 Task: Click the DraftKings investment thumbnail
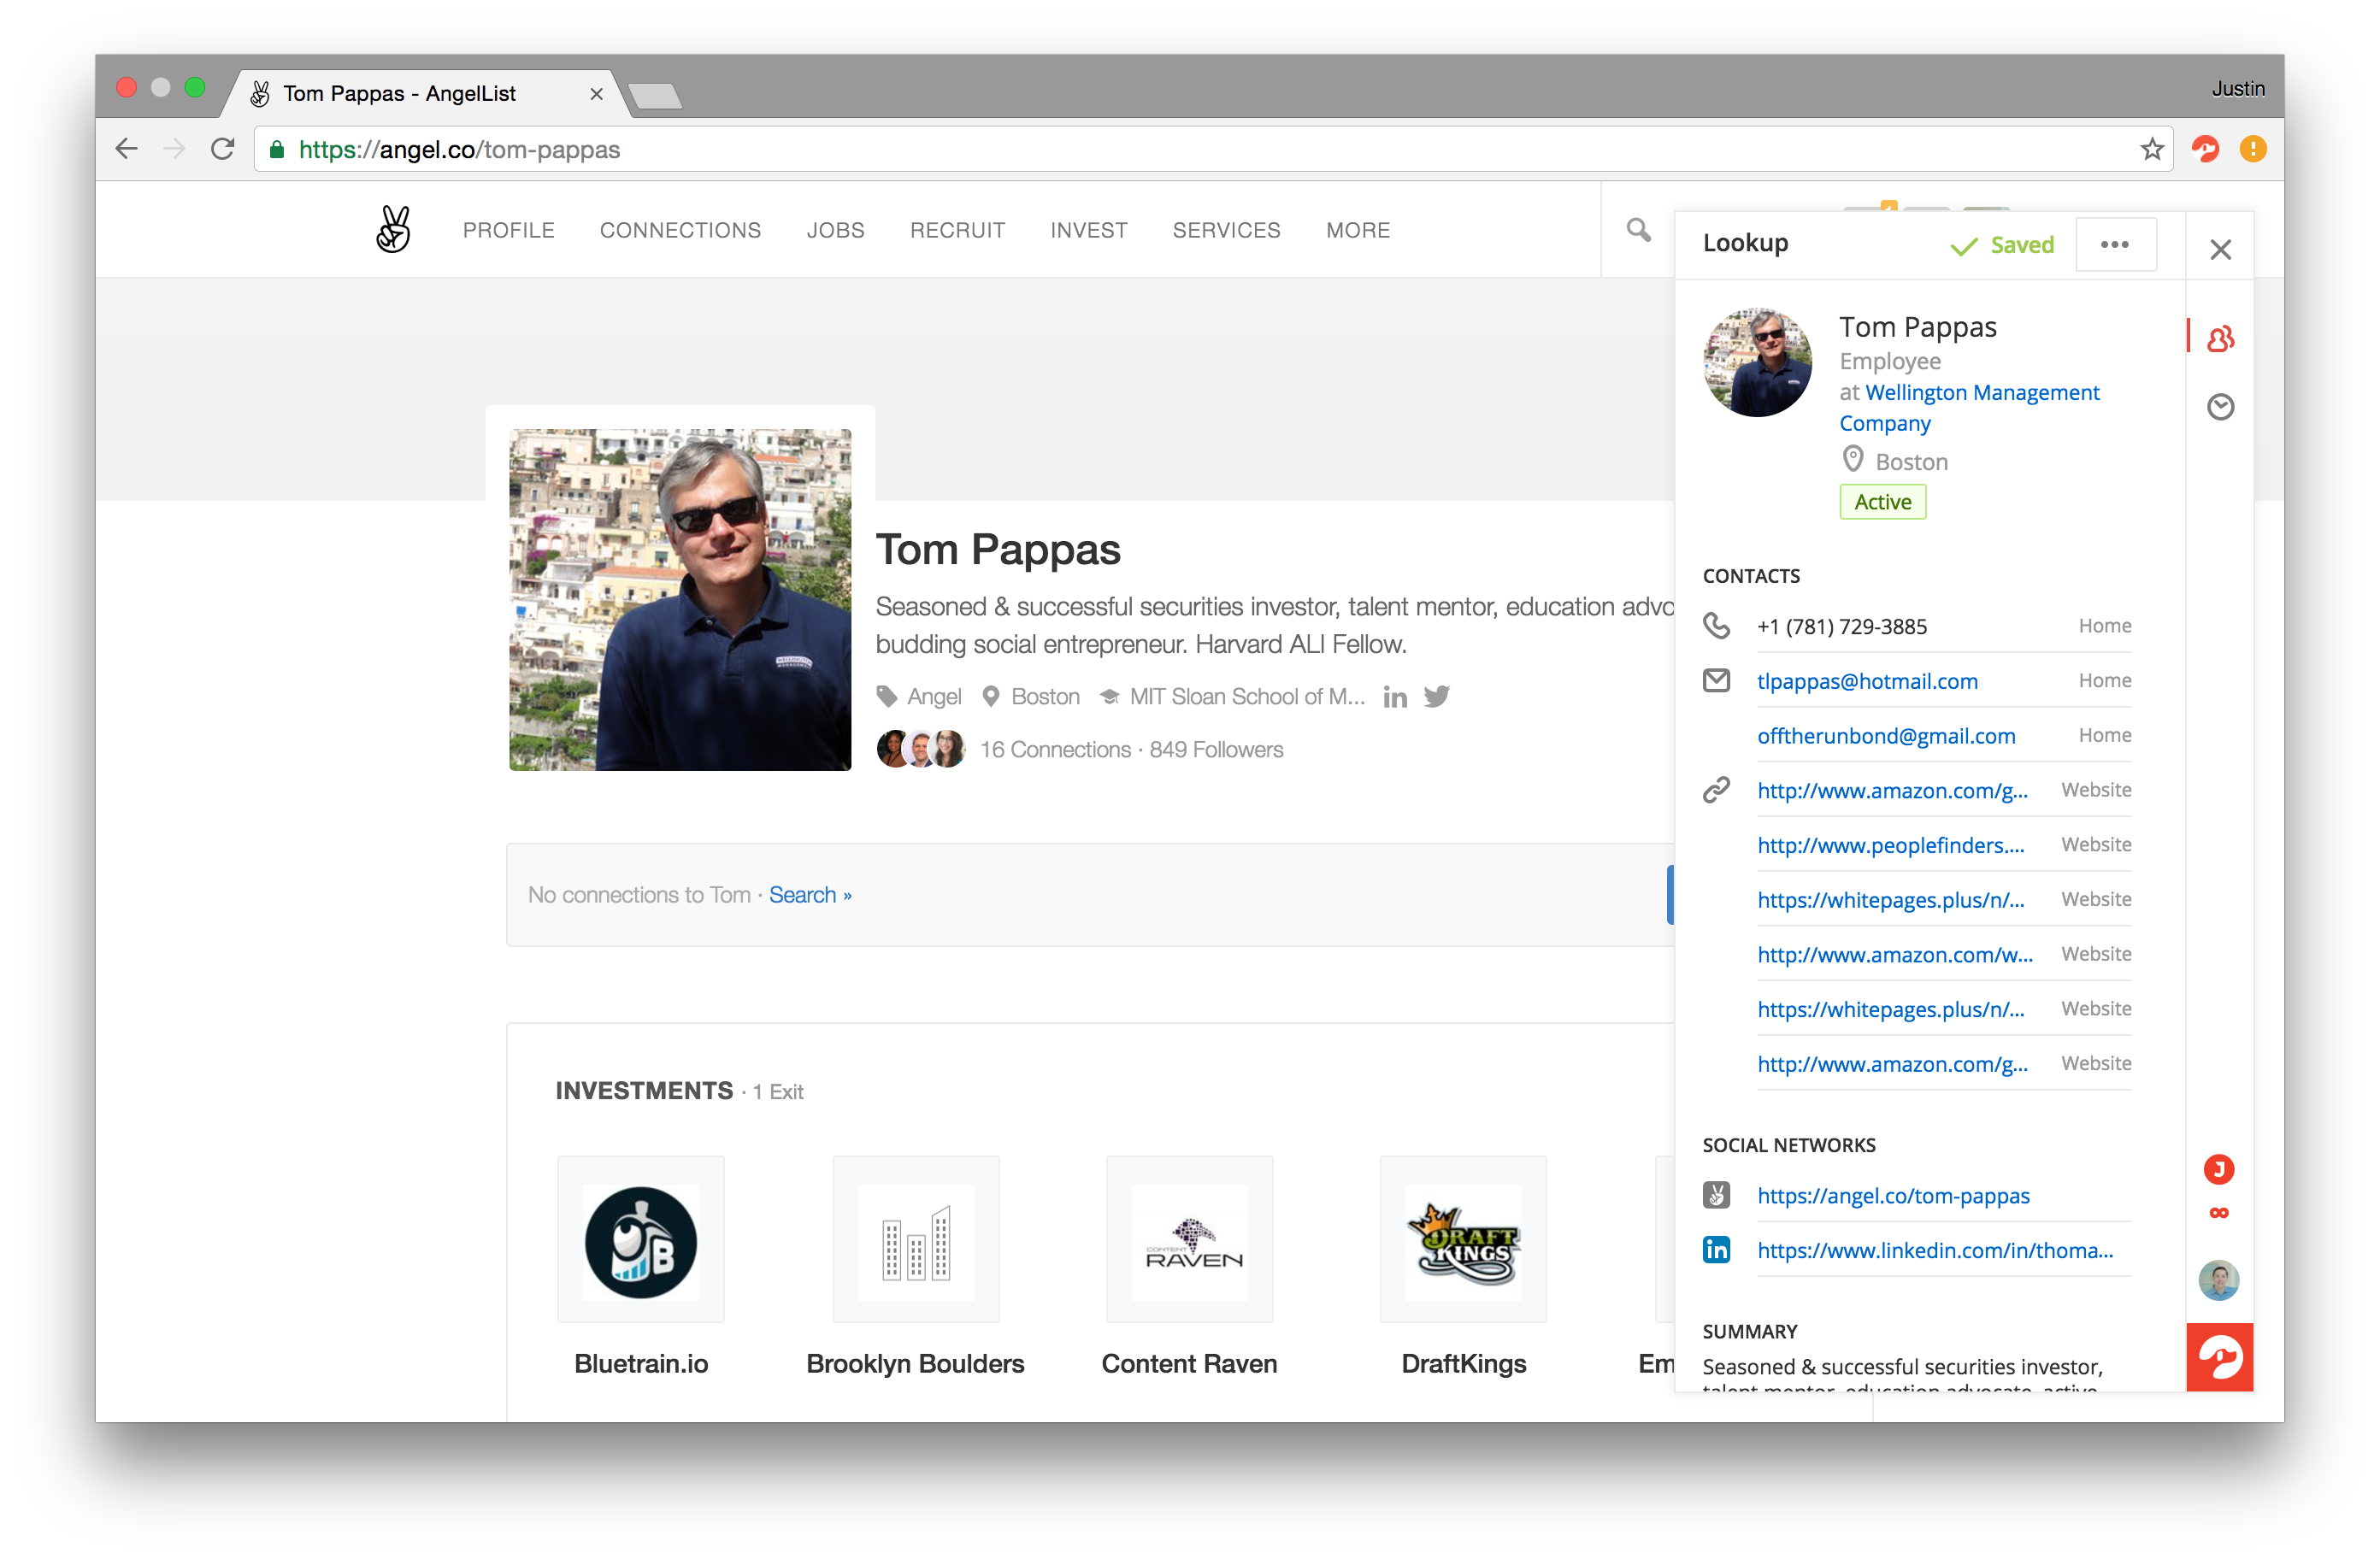pos(1463,1240)
